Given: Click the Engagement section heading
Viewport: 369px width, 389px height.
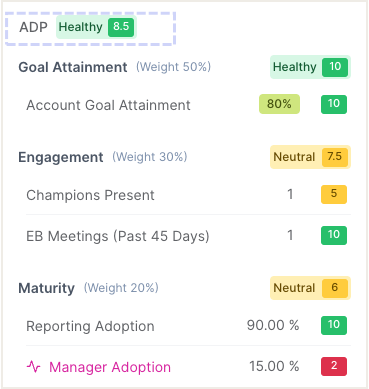Looking at the screenshot, I should click(x=61, y=157).
